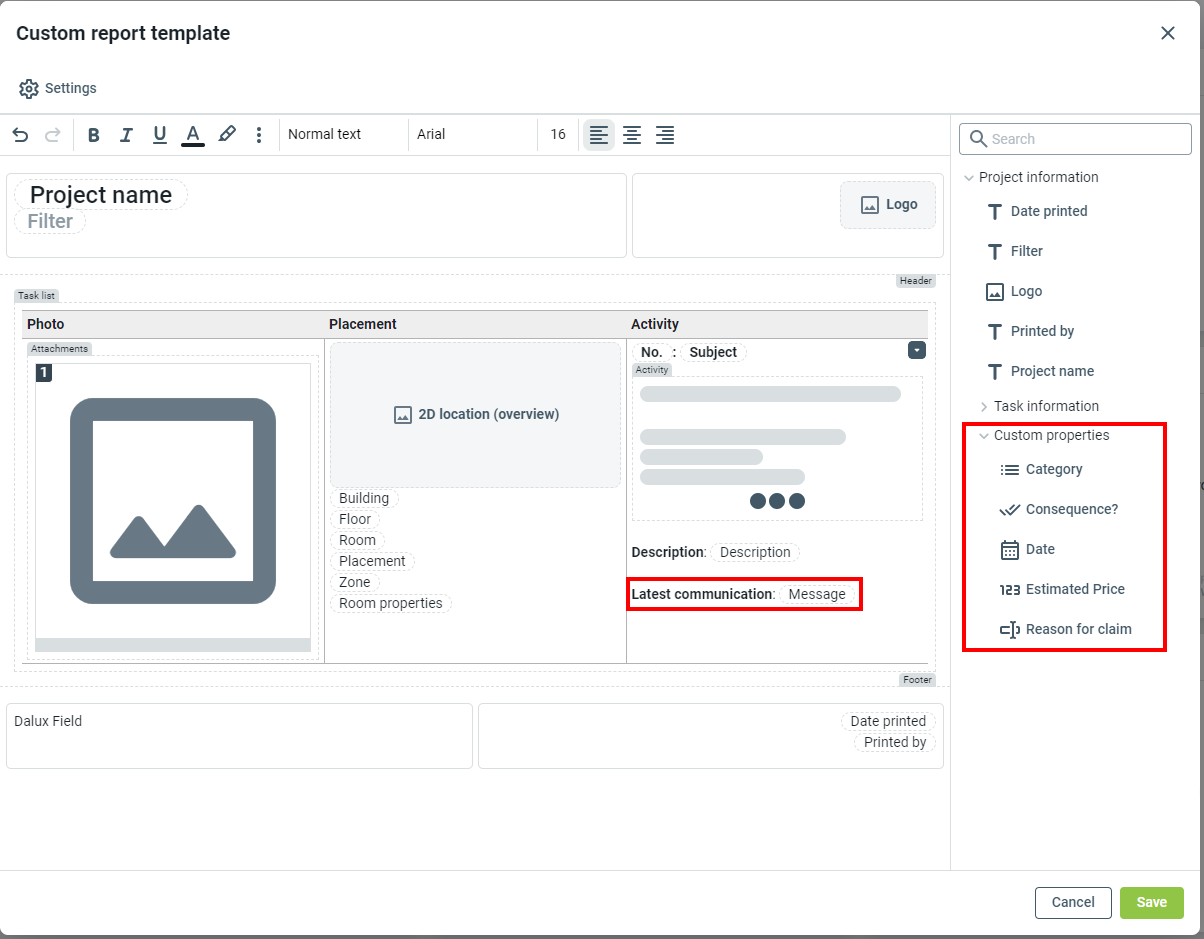
Task: Select the highlighter pen tool
Action: (227, 135)
